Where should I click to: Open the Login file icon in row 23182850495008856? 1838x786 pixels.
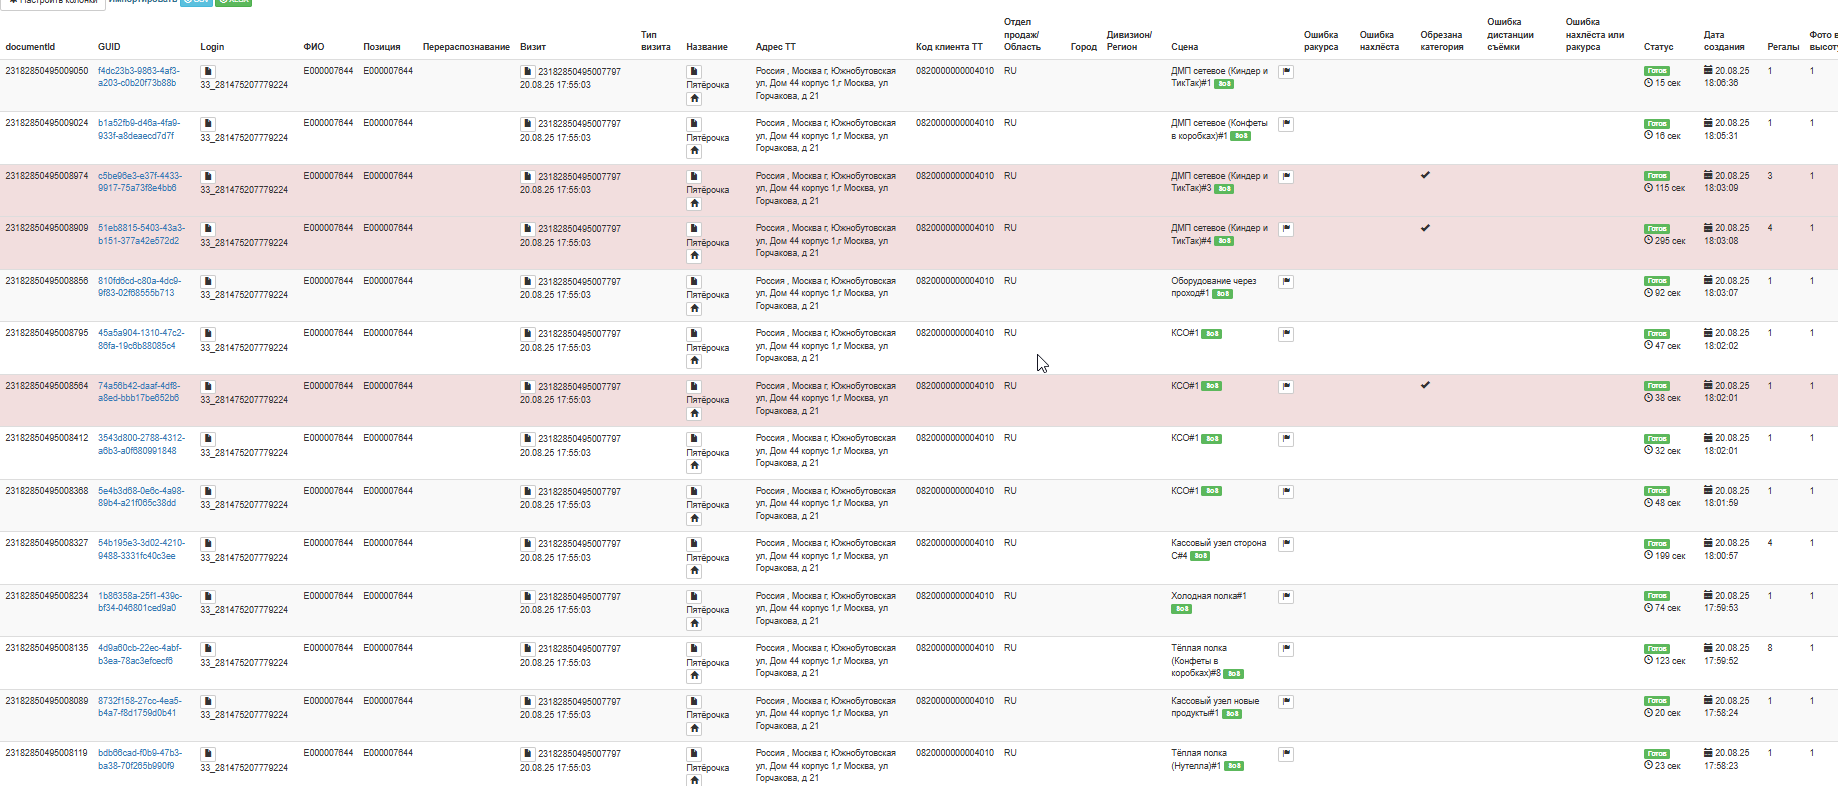[208, 281]
